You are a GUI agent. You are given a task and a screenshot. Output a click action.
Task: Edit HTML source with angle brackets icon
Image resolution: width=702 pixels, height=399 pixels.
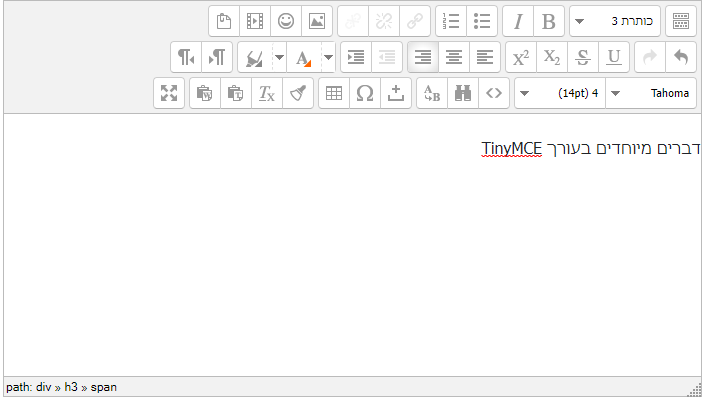pyautogui.click(x=494, y=93)
